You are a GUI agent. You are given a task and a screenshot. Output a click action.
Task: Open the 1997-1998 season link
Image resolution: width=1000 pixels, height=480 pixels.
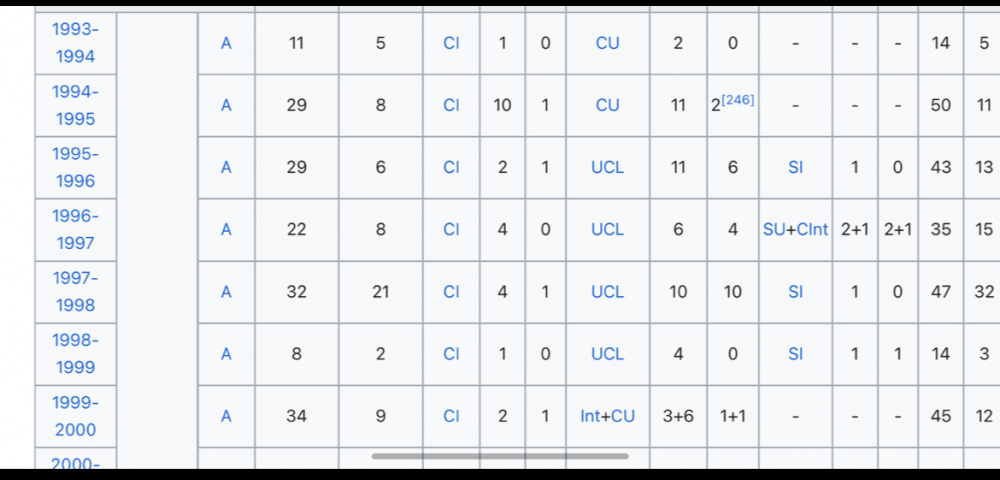click(x=75, y=292)
